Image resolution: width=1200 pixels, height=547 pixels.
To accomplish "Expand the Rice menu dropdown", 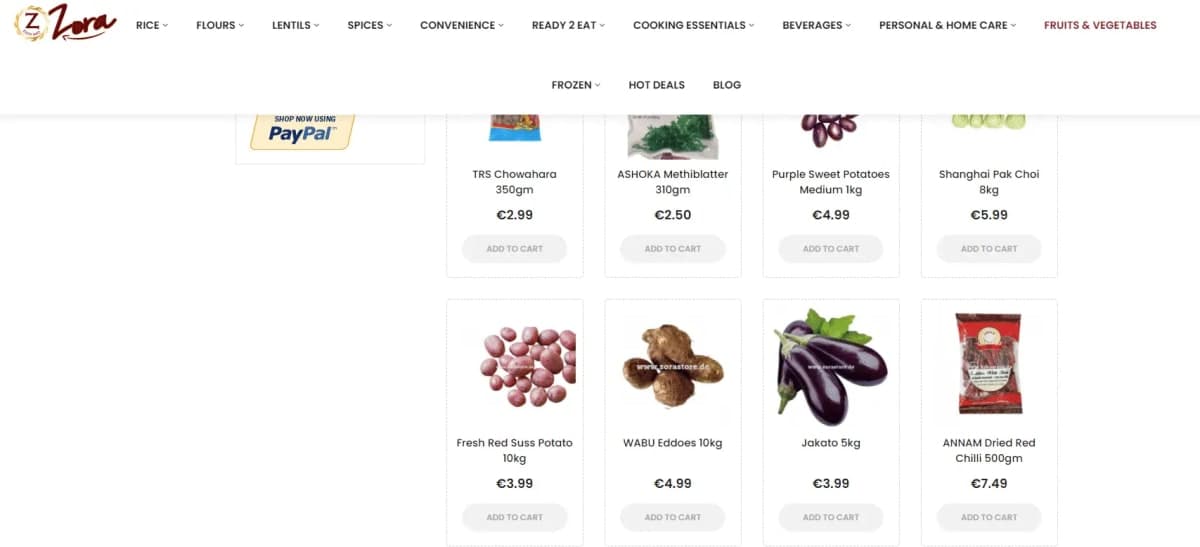I will click(x=152, y=25).
